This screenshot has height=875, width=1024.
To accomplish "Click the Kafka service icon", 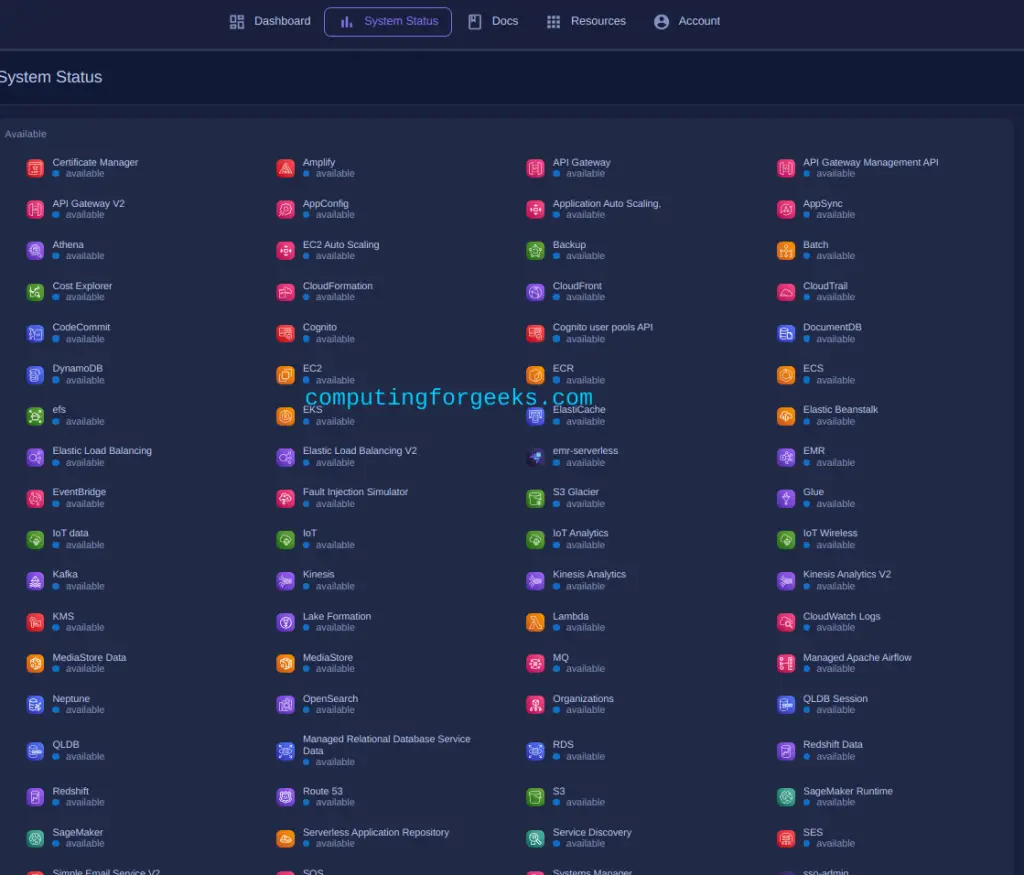I will 35,581.
